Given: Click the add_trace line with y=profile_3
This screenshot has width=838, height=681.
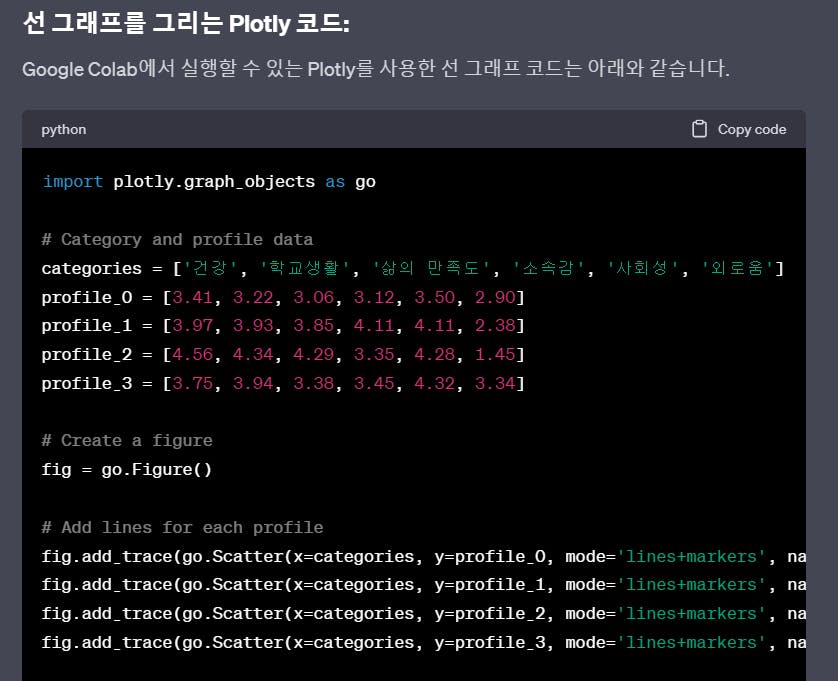Looking at the screenshot, I should pyautogui.click(x=424, y=643).
